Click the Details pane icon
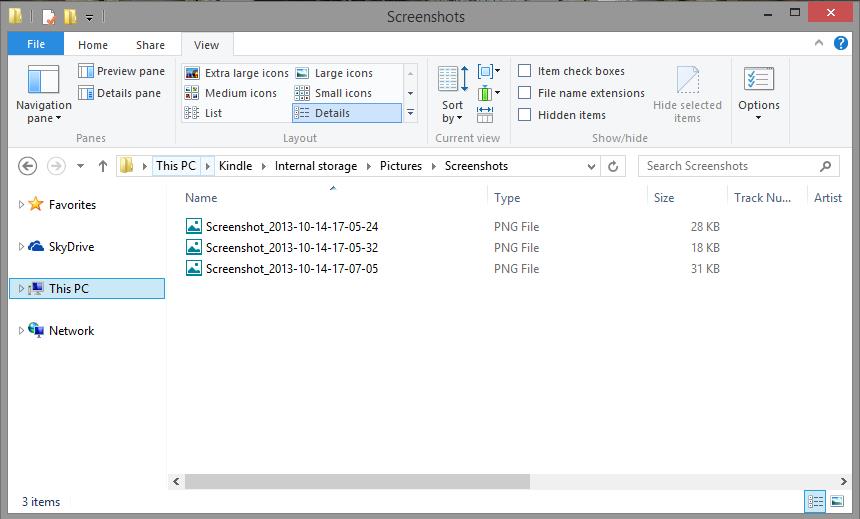 (87, 93)
